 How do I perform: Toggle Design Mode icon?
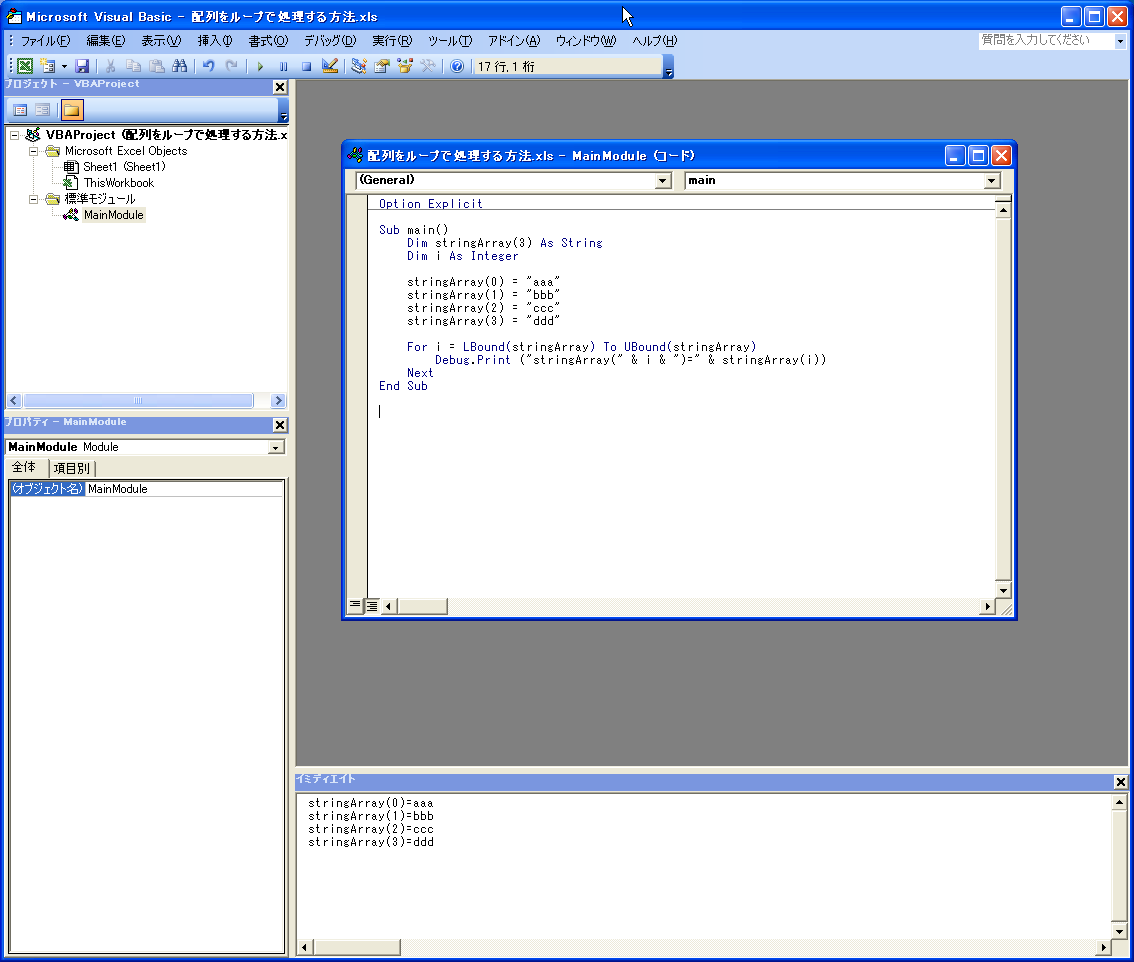pyautogui.click(x=330, y=66)
